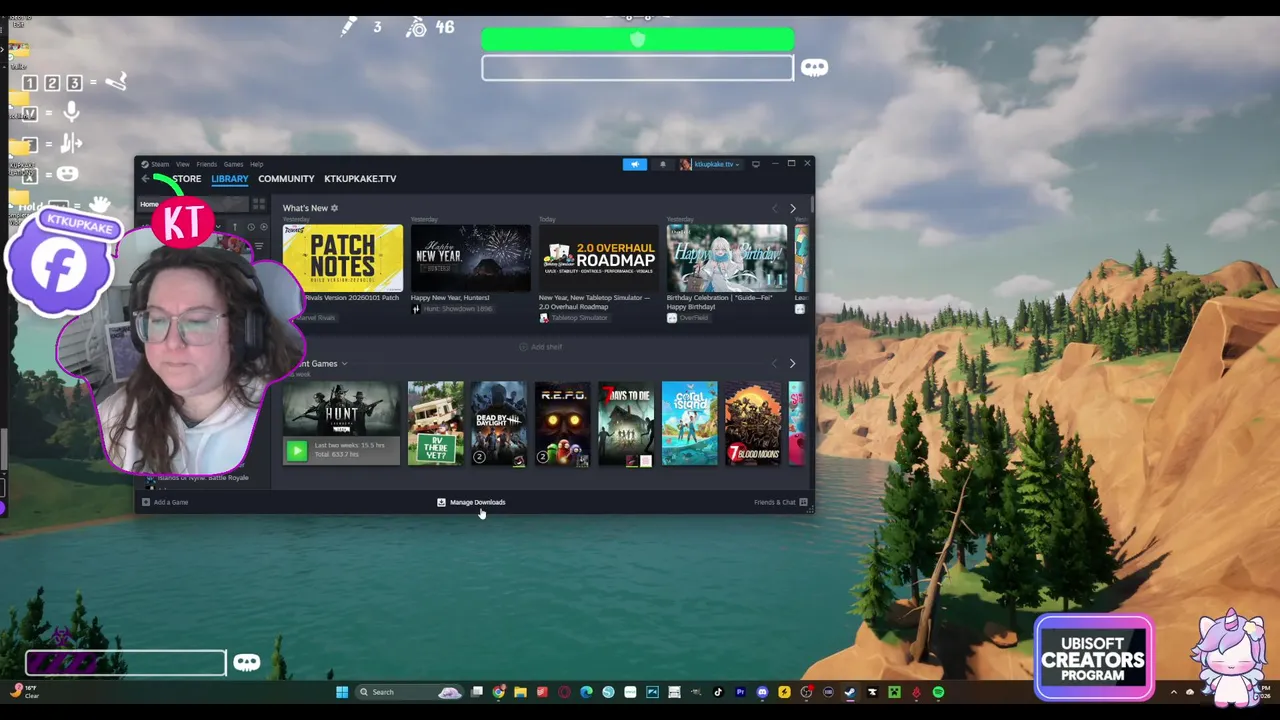Viewport: 1280px width, 720px height.
Task: Play Hunt: Showdown with green play button
Action: coord(296,452)
